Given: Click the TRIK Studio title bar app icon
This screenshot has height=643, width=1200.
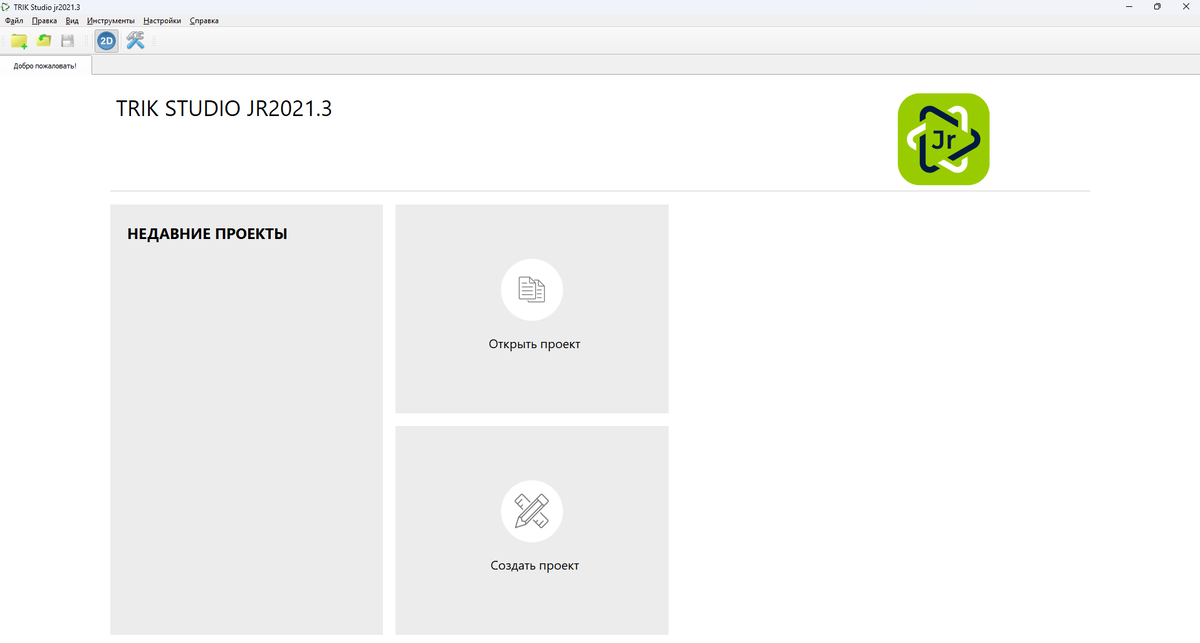Looking at the screenshot, I should coord(6,7).
